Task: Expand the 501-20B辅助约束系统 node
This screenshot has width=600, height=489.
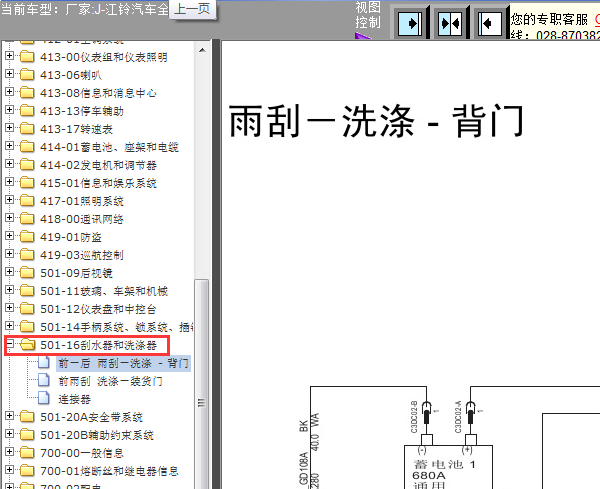Action: [9, 434]
